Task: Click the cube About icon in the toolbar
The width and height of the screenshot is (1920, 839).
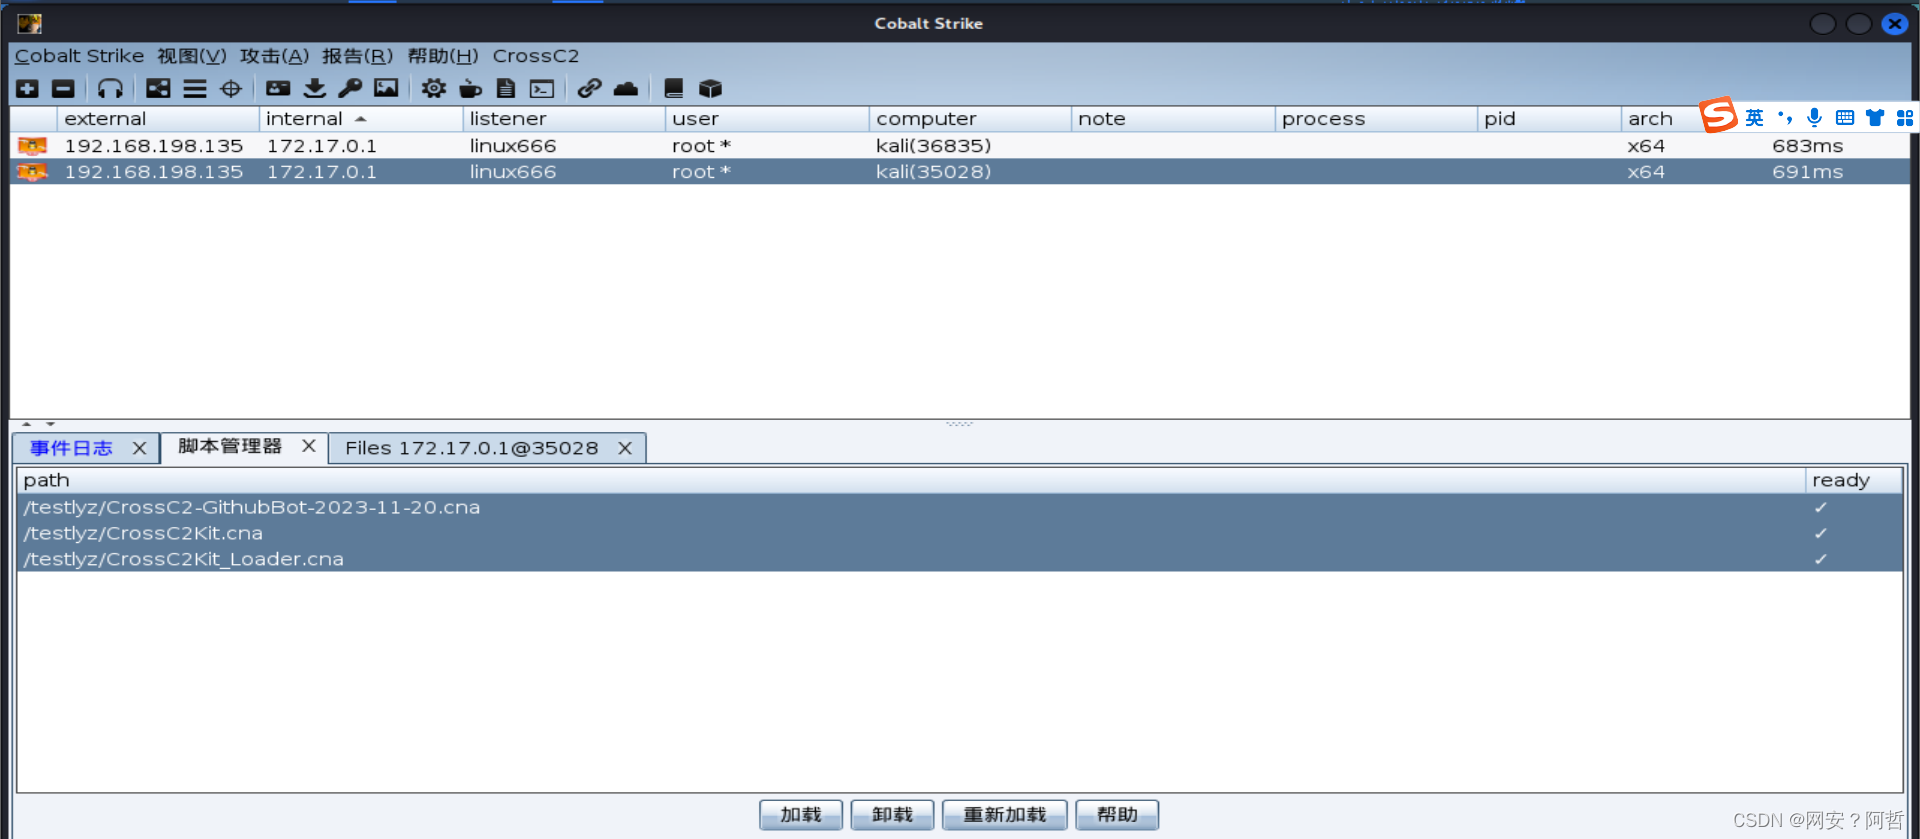Action: pyautogui.click(x=710, y=89)
